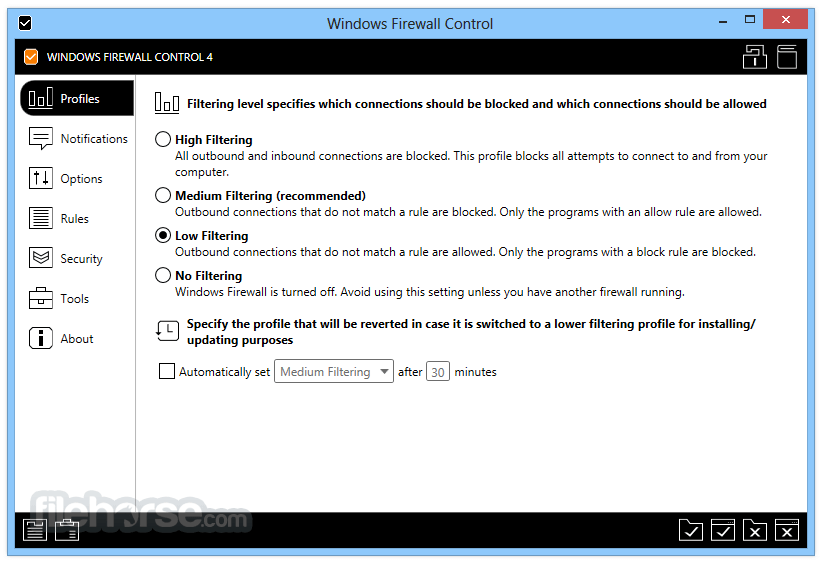
Task: Open the About info icon
Action: 40,338
